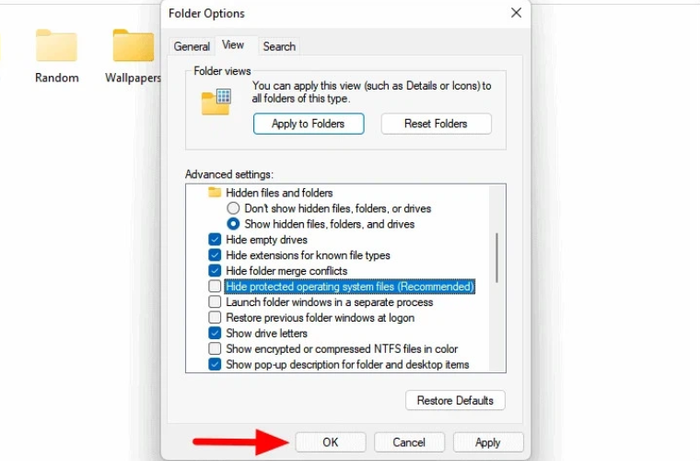Screen dimensions: 700x461
Task: Open the Wallpapers folder icon
Action: (x=133, y=45)
